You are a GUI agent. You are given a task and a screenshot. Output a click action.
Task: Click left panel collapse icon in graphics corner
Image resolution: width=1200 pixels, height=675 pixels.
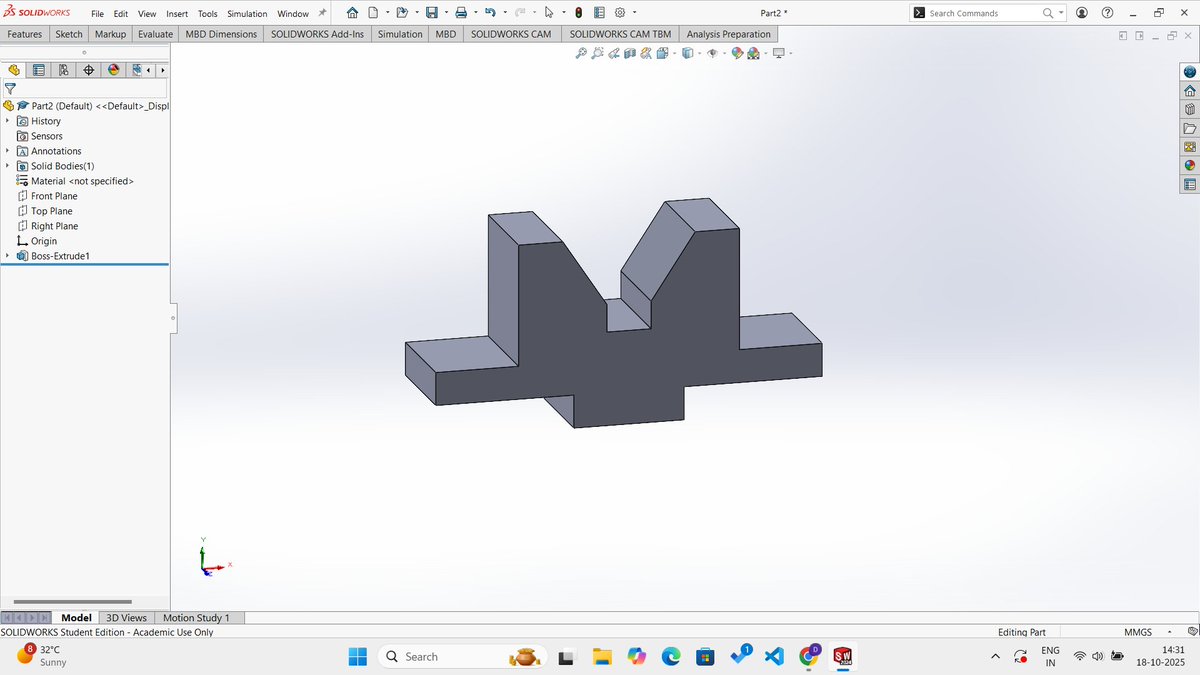(x=1123, y=36)
